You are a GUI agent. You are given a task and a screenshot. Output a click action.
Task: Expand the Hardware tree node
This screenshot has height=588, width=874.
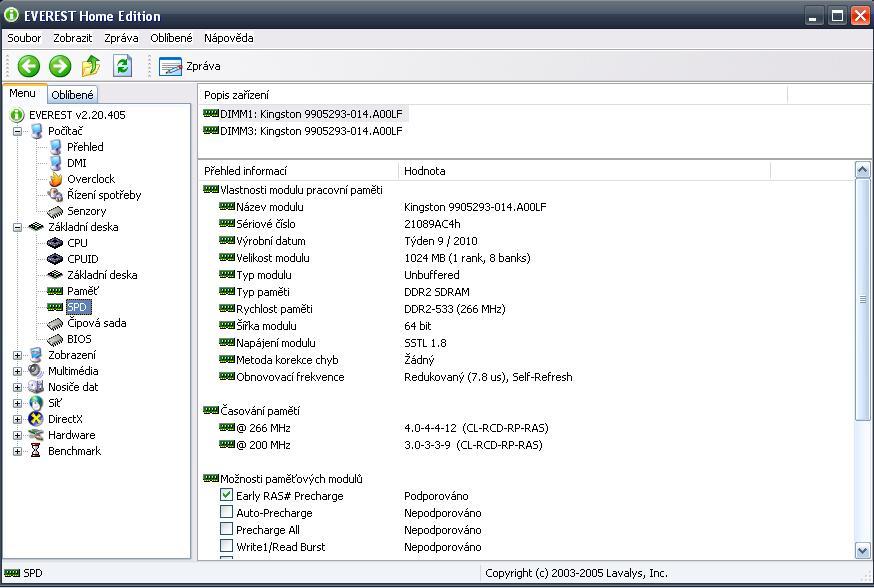click(x=17, y=435)
